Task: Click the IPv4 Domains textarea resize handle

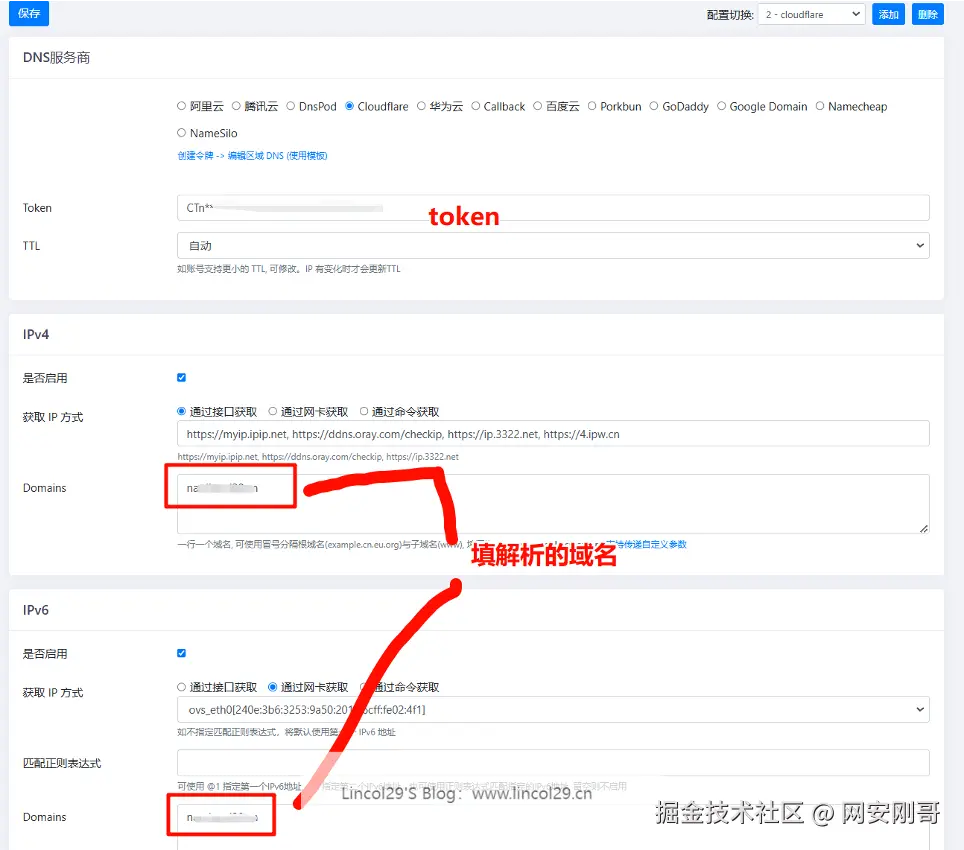Action: coord(923,529)
